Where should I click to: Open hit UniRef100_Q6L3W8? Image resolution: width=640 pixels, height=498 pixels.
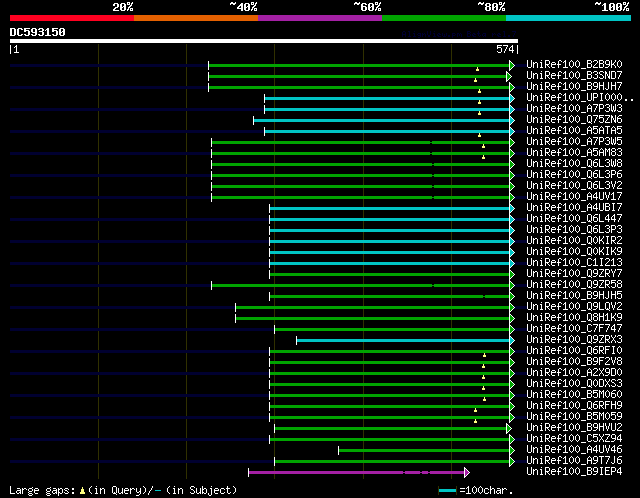point(574,164)
